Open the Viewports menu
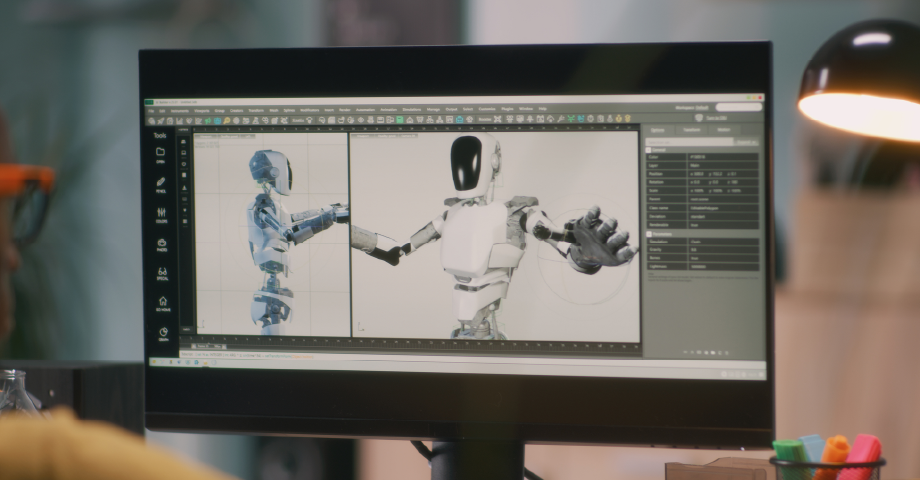This screenshot has height=480, width=920. point(202,110)
